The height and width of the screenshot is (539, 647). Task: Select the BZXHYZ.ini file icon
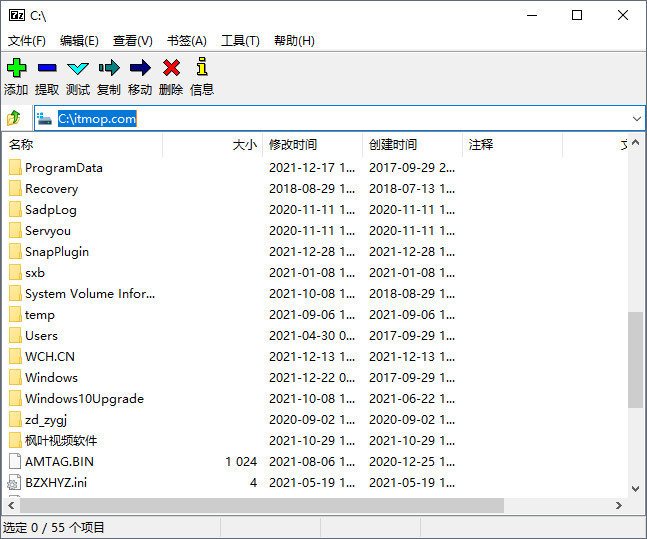[14, 482]
